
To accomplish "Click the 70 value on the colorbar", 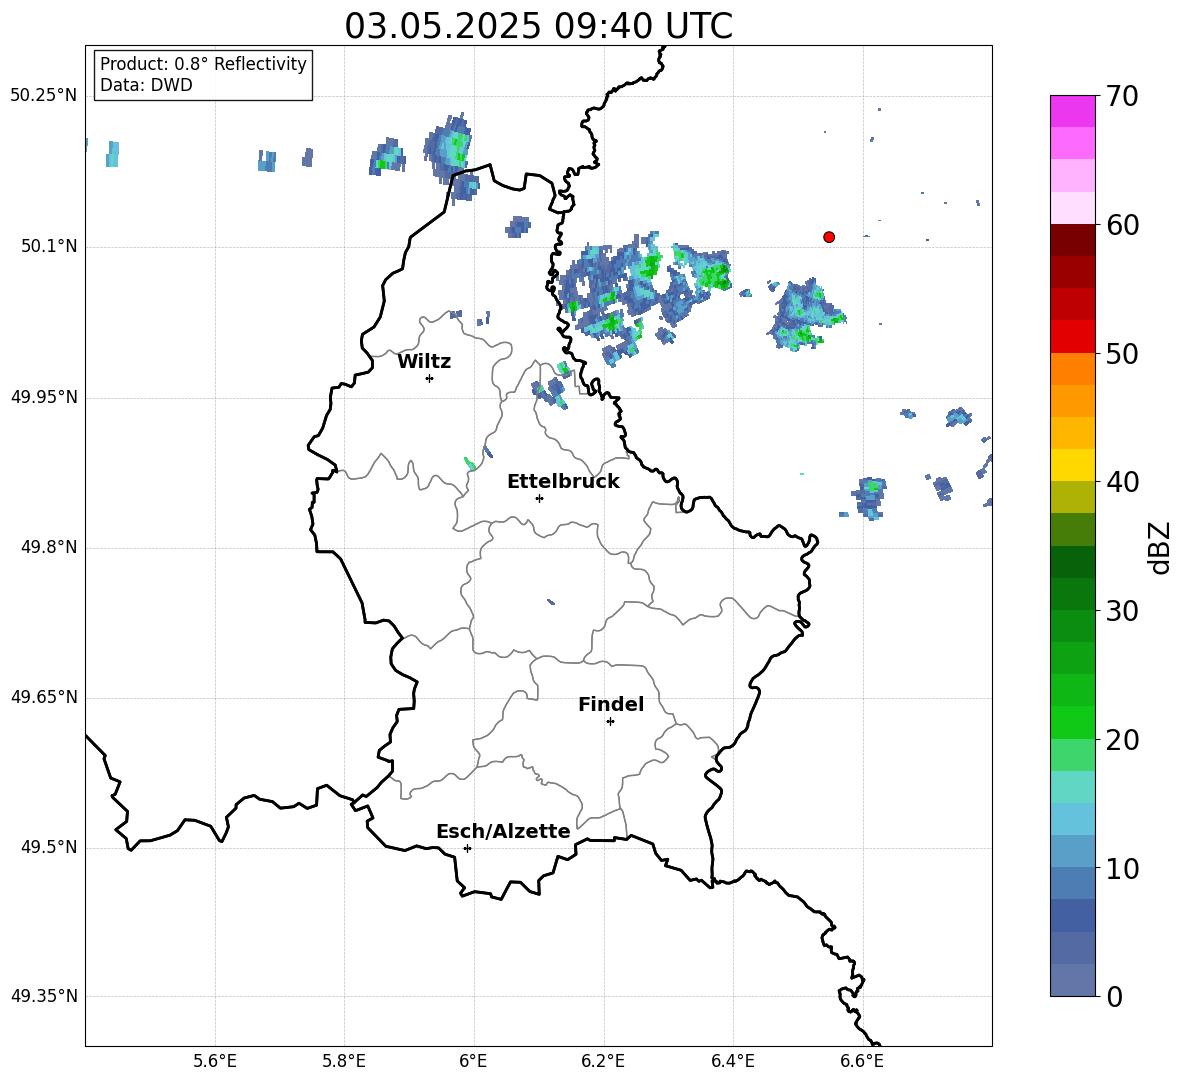I will [1121, 96].
